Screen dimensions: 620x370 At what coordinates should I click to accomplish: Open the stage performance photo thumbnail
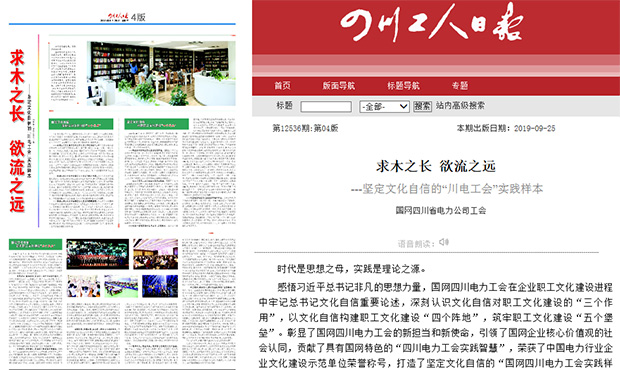pyautogui.click(x=98, y=254)
